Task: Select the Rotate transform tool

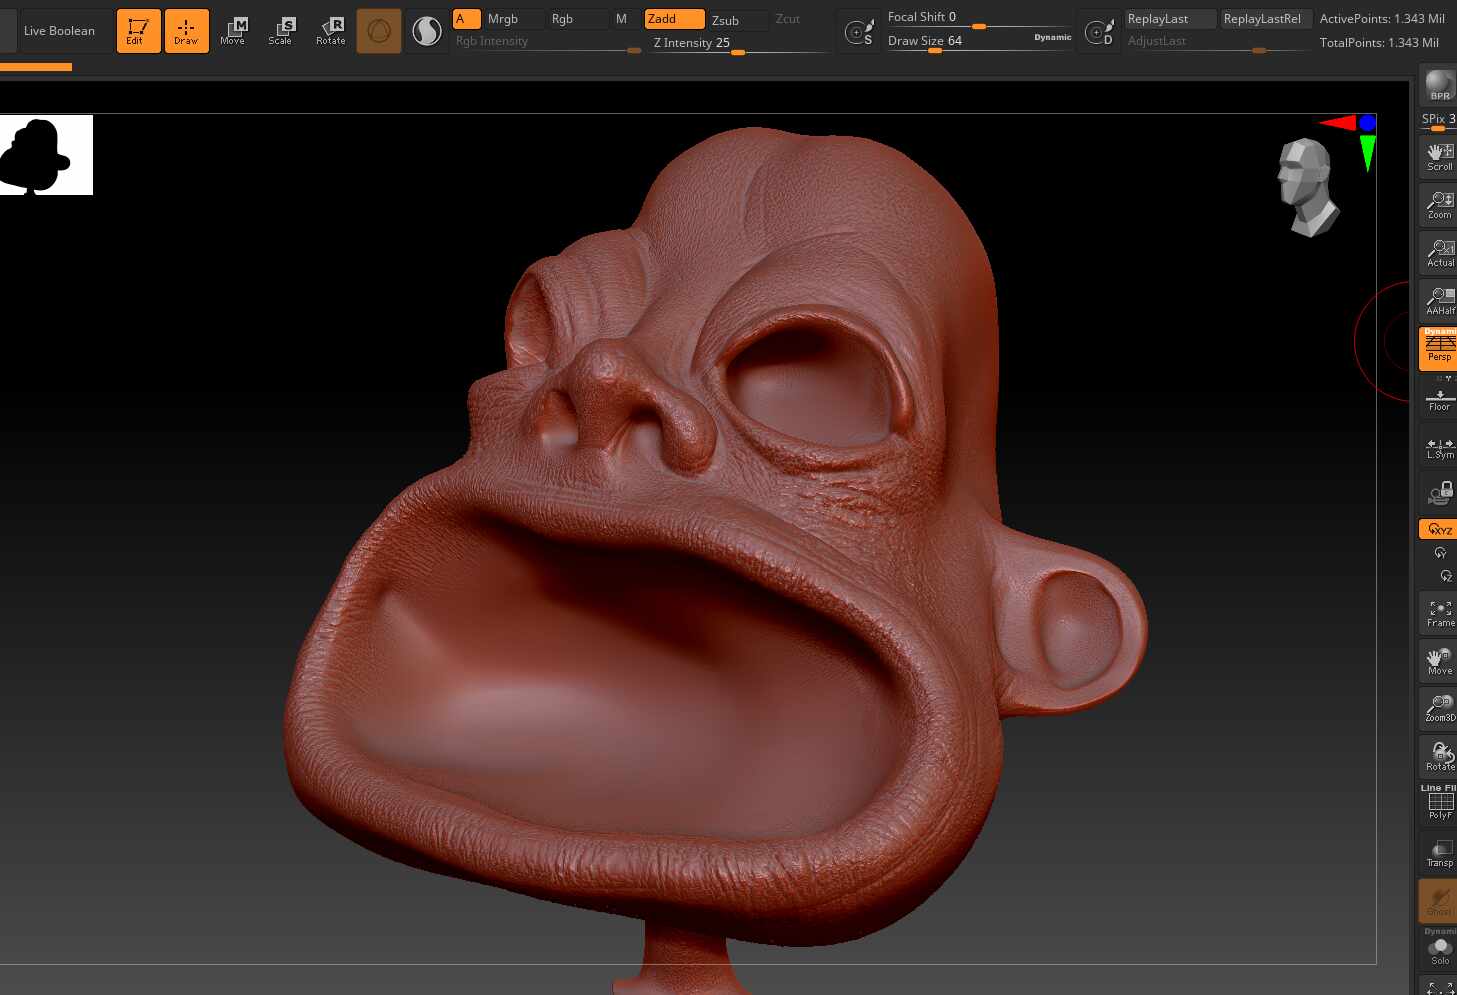Action: click(330, 31)
